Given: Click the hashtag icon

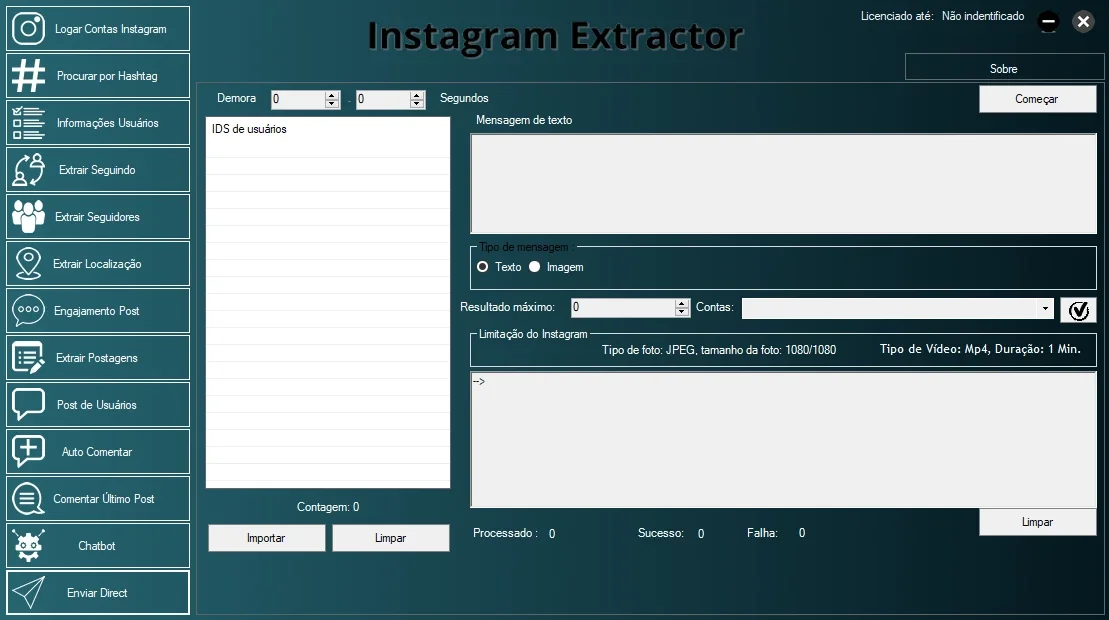Looking at the screenshot, I should [28, 76].
